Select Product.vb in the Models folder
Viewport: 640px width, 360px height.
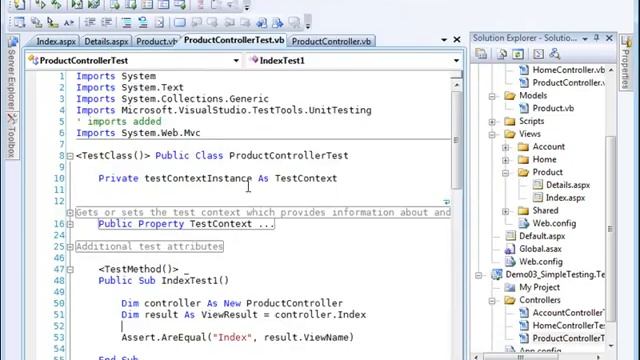553,108
